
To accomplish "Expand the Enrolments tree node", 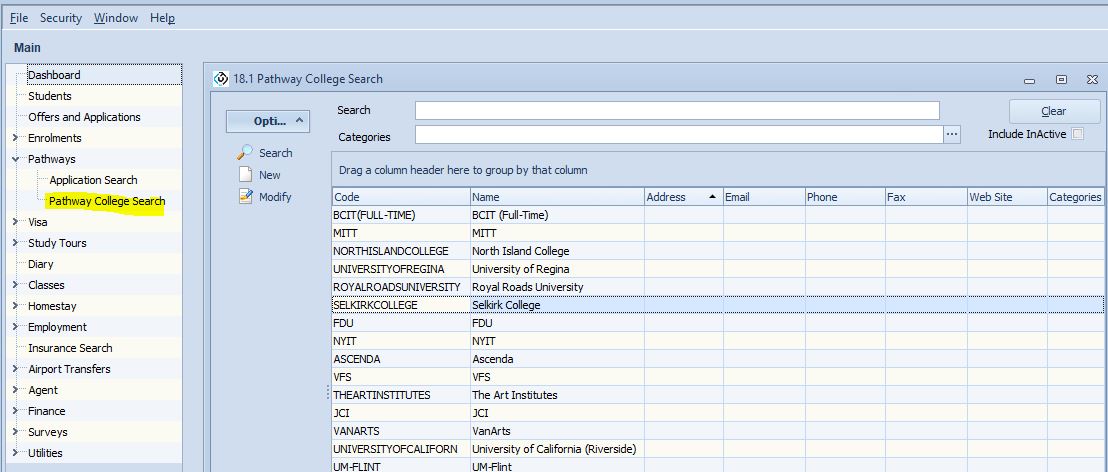I will [x=15, y=138].
